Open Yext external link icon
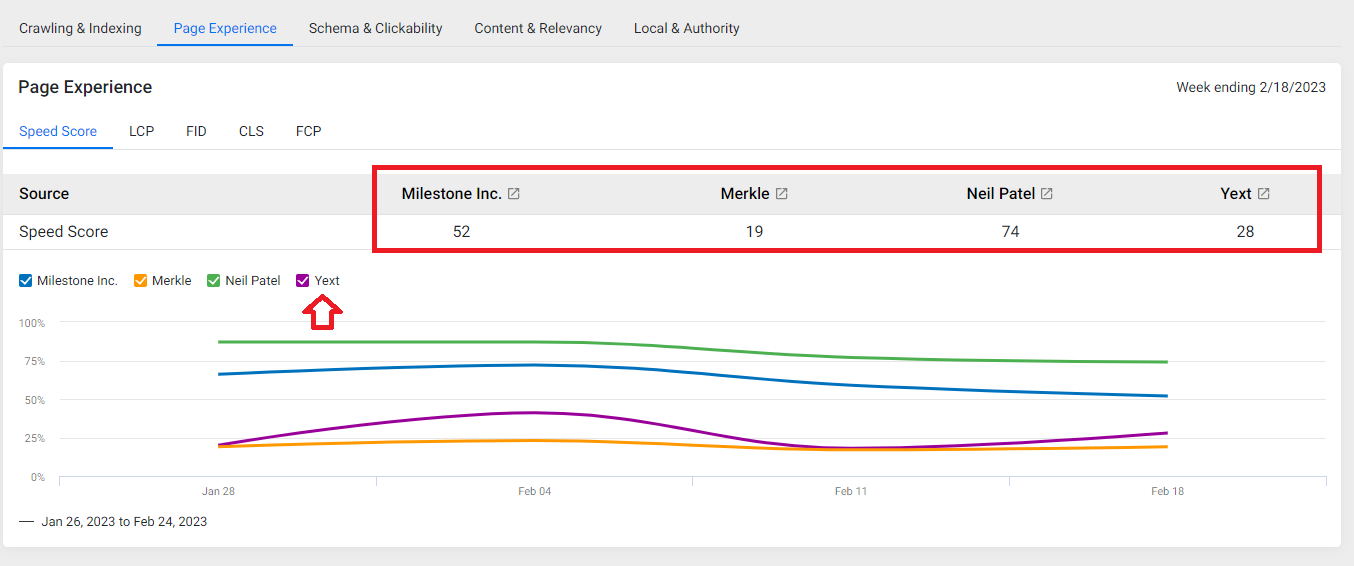This screenshot has height=566, width=1354. [1264, 194]
